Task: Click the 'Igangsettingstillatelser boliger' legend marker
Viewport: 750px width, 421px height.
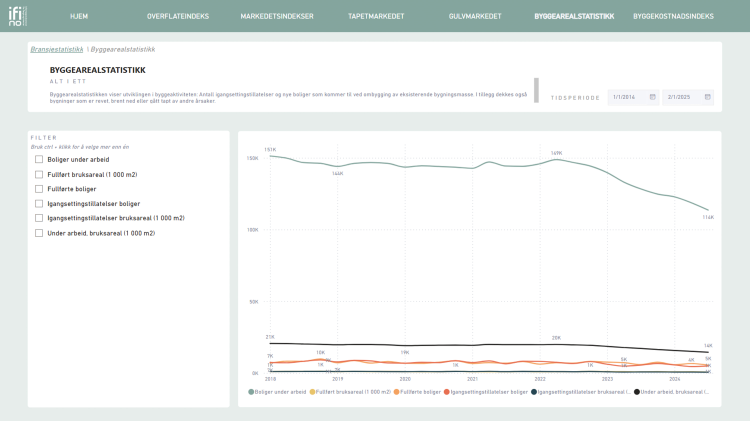Action: coord(453,392)
